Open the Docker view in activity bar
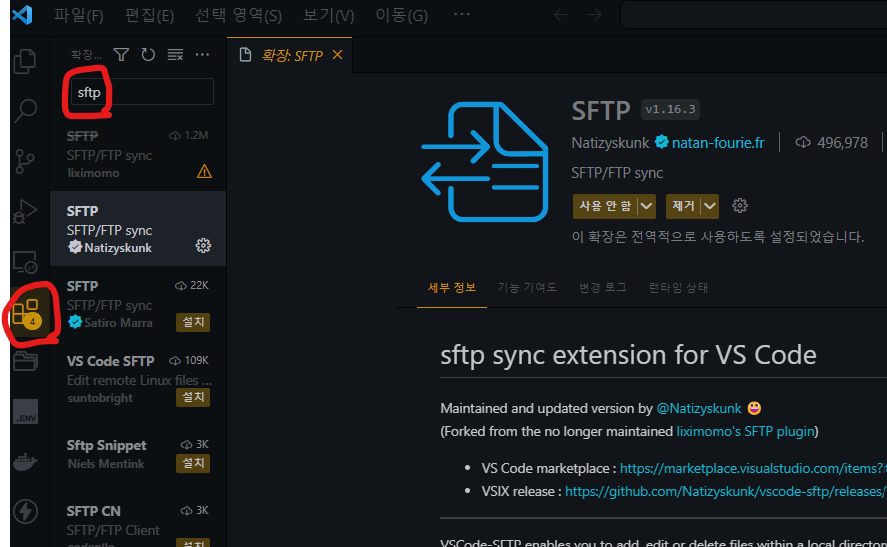The image size is (887, 547). [x=25, y=462]
